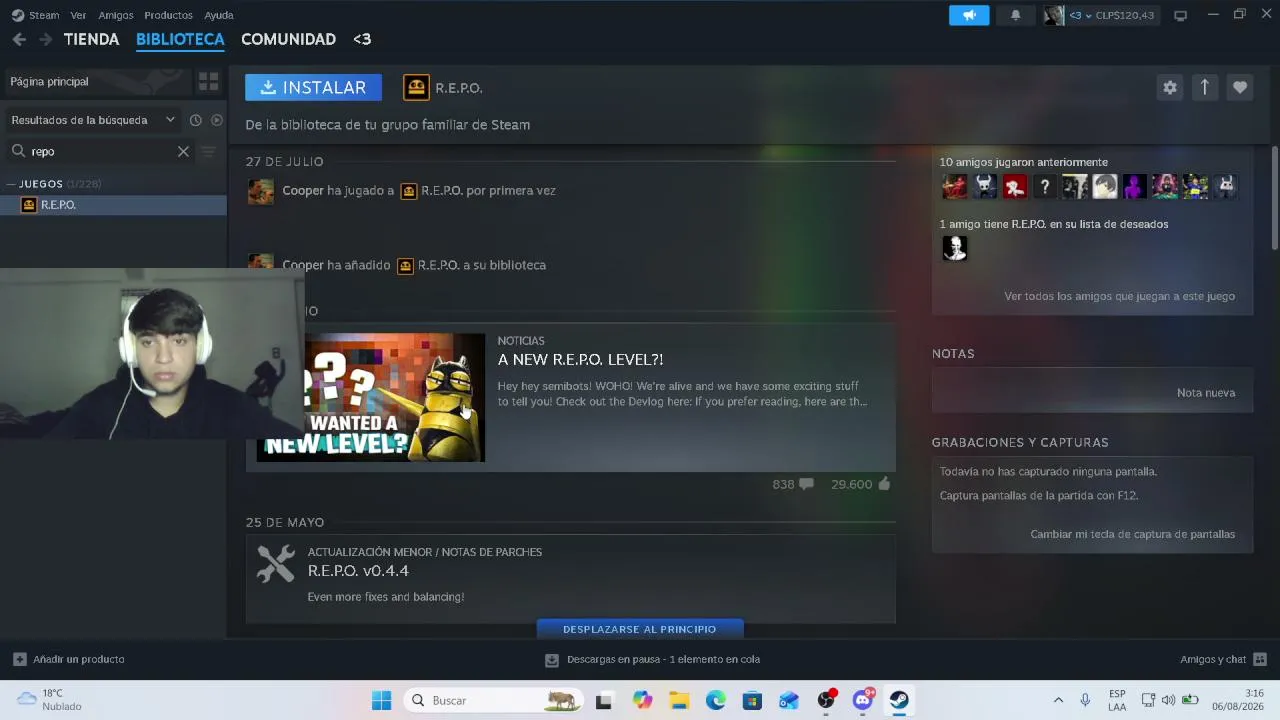Go forward with the right arrow icon
Viewport: 1280px width, 720px height.
pos(45,39)
